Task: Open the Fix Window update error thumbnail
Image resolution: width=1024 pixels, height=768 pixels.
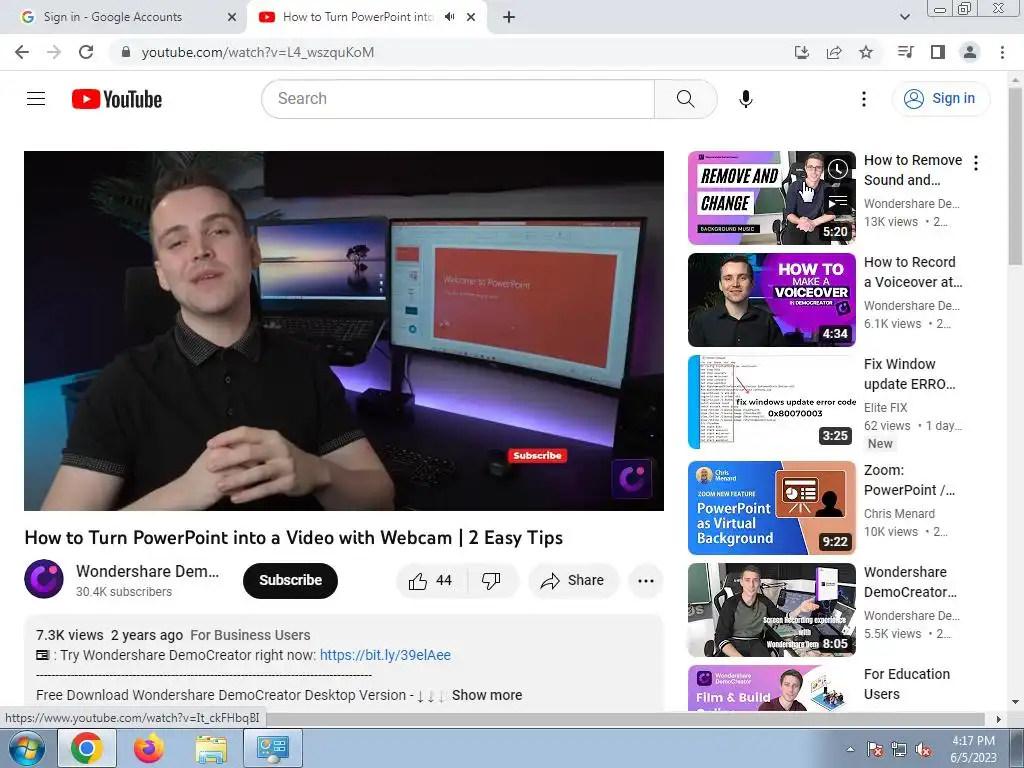Action: click(771, 402)
